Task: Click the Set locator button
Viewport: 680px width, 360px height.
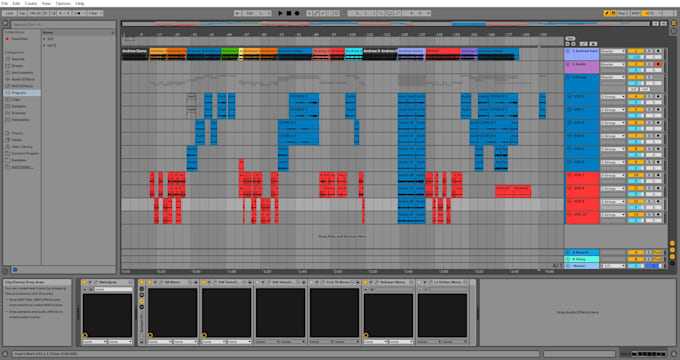Action: click(570, 39)
